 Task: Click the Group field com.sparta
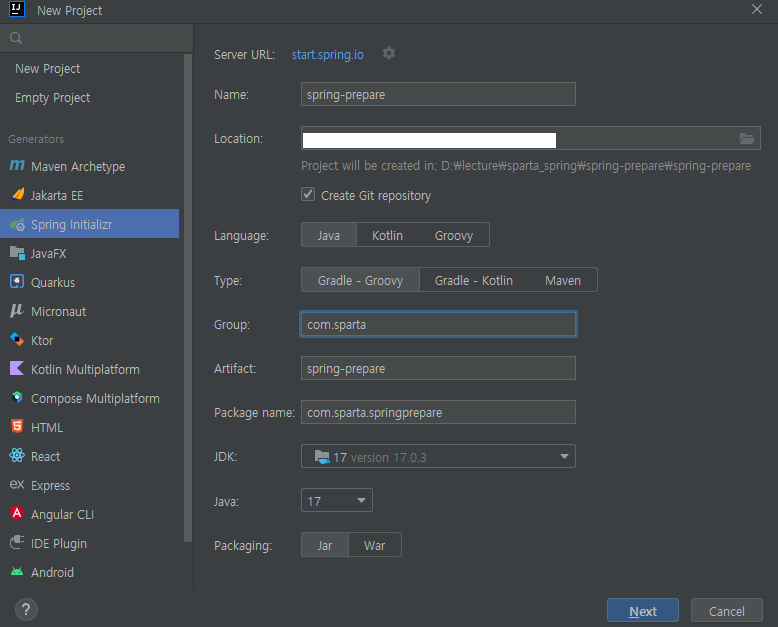click(x=438, y=324)
